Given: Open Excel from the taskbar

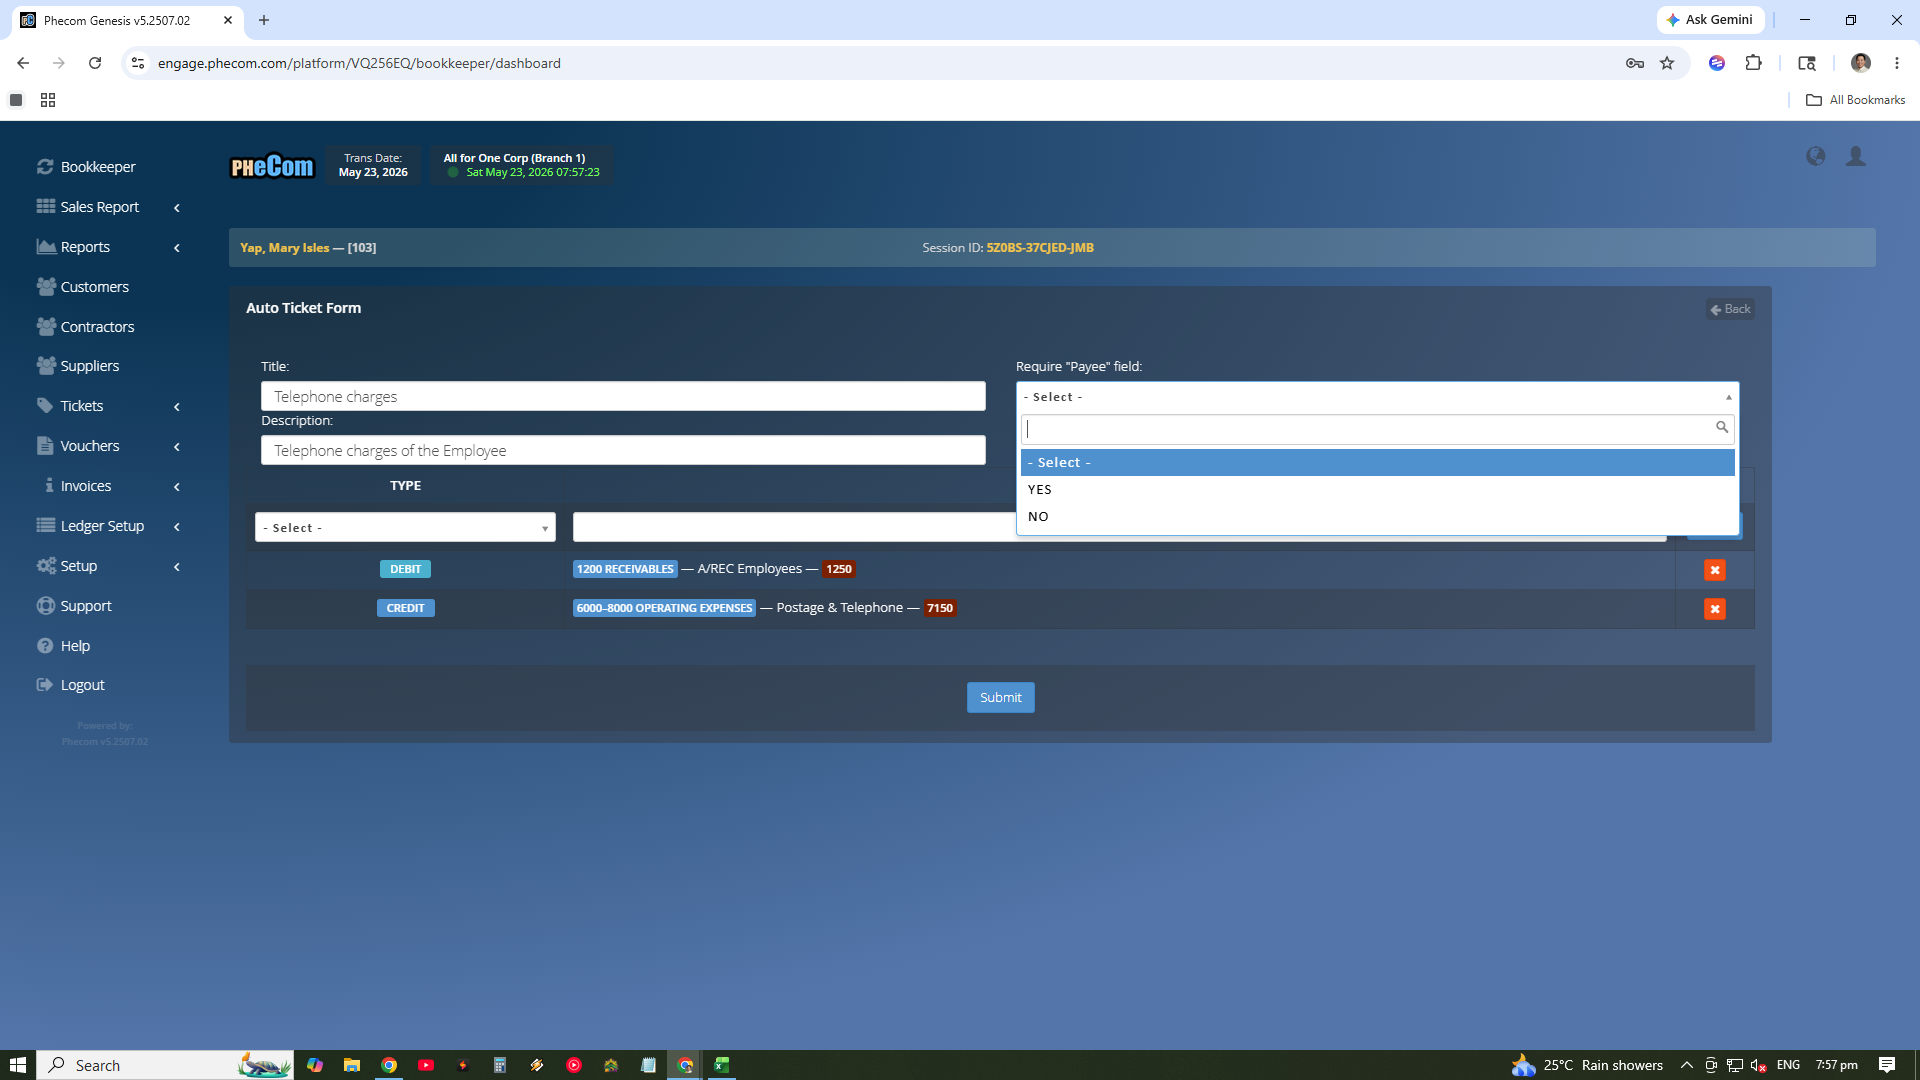Looking at the screenshot, I should 722,1065.
